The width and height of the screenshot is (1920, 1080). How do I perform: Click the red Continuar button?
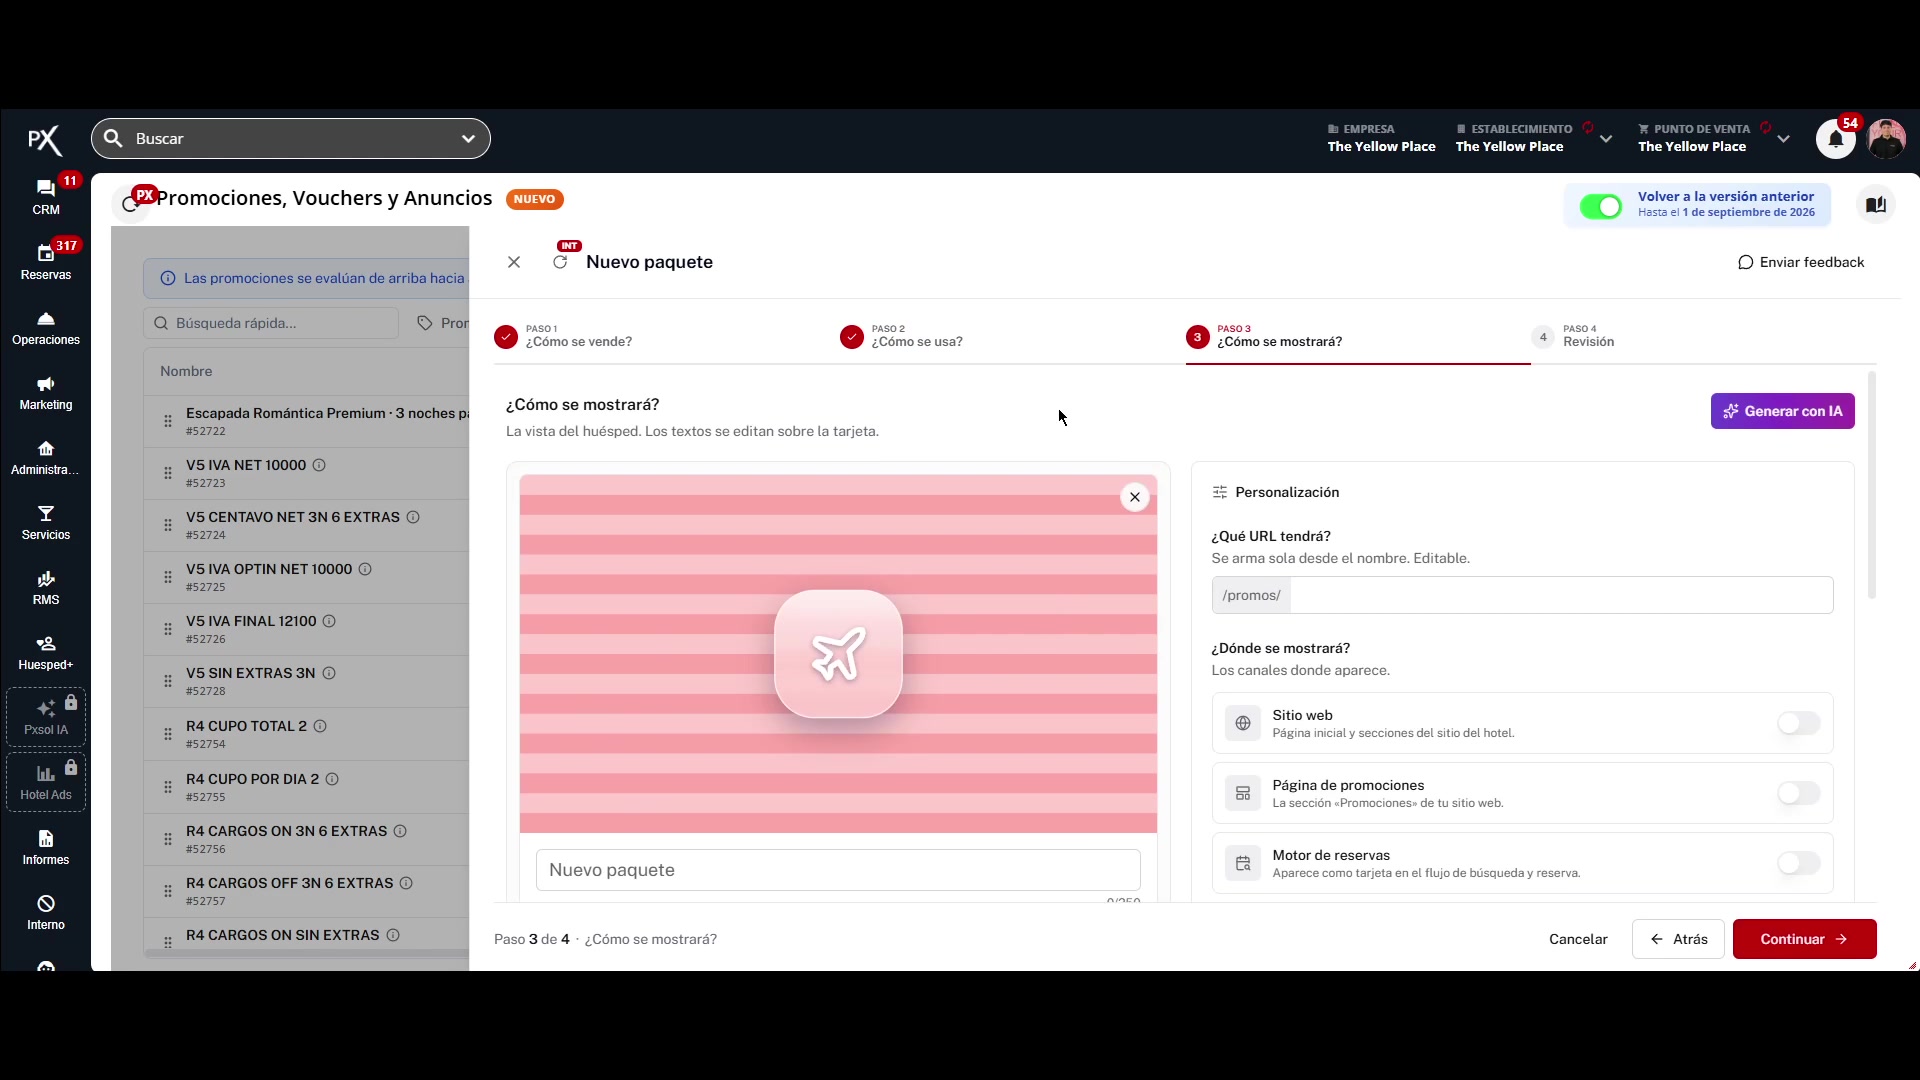click(1804, 939)
